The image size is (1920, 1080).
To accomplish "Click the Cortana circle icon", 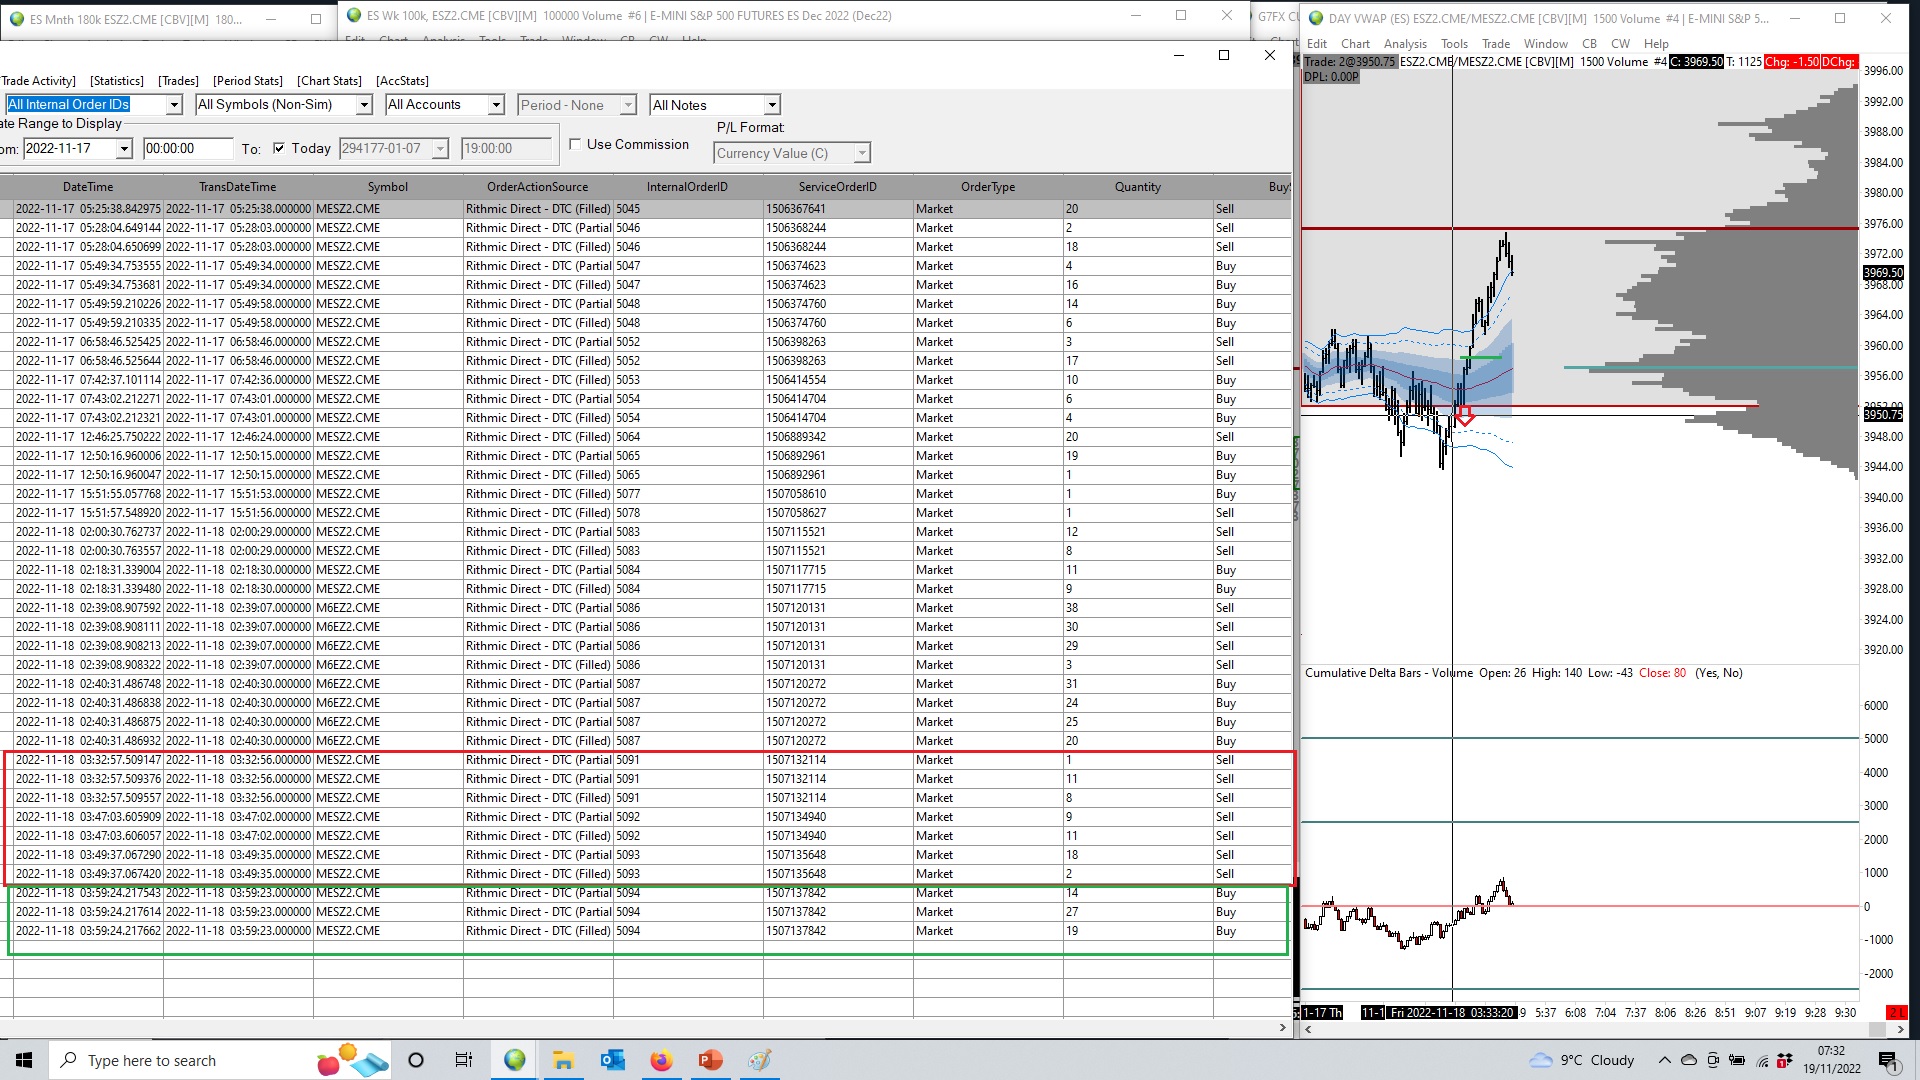I will 416,1060.
